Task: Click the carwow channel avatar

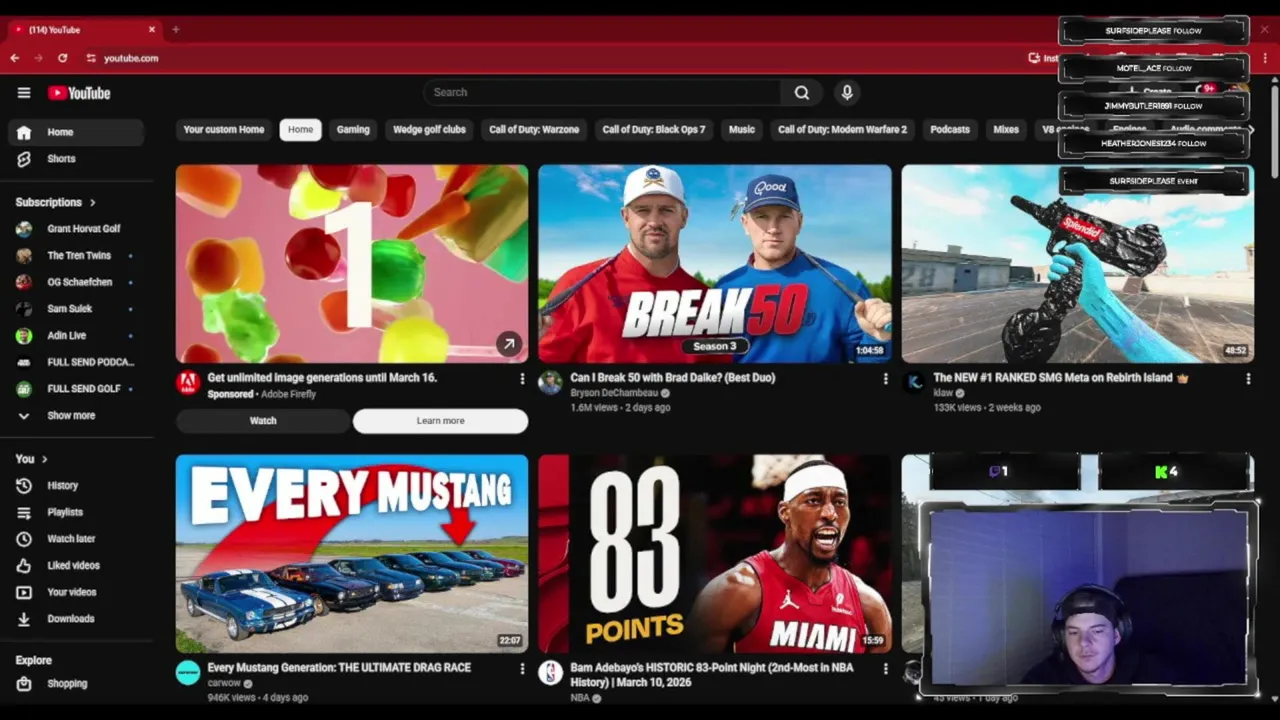Action: coord(188,672)
